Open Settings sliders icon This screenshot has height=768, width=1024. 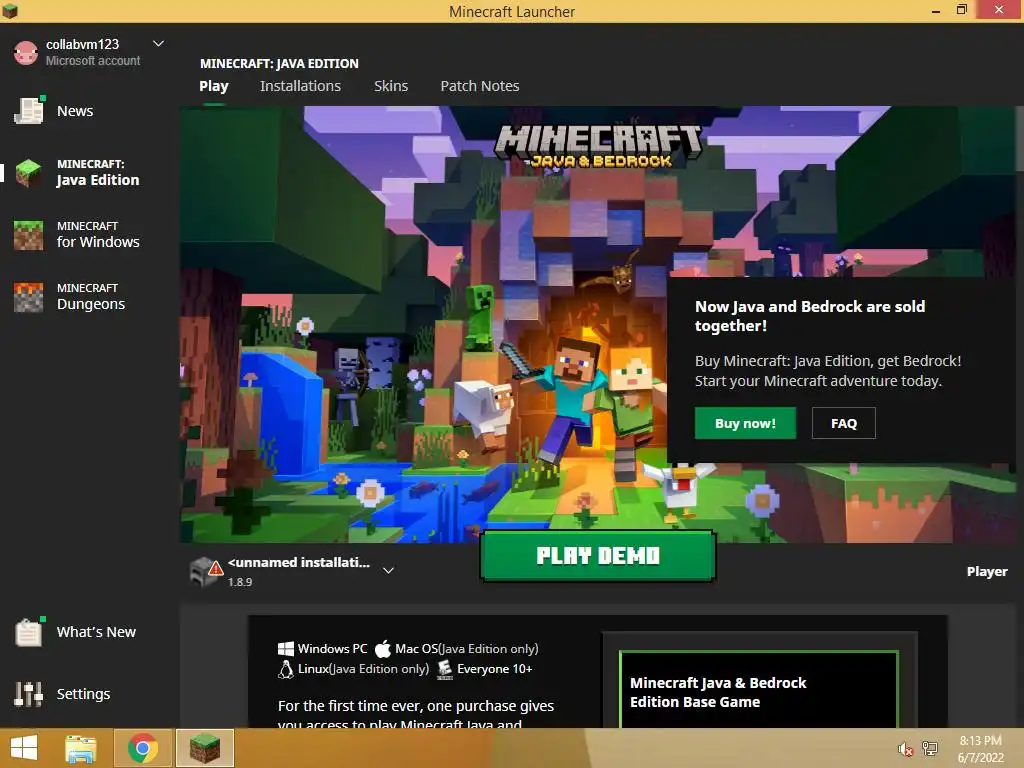click(x=29, y=694)
